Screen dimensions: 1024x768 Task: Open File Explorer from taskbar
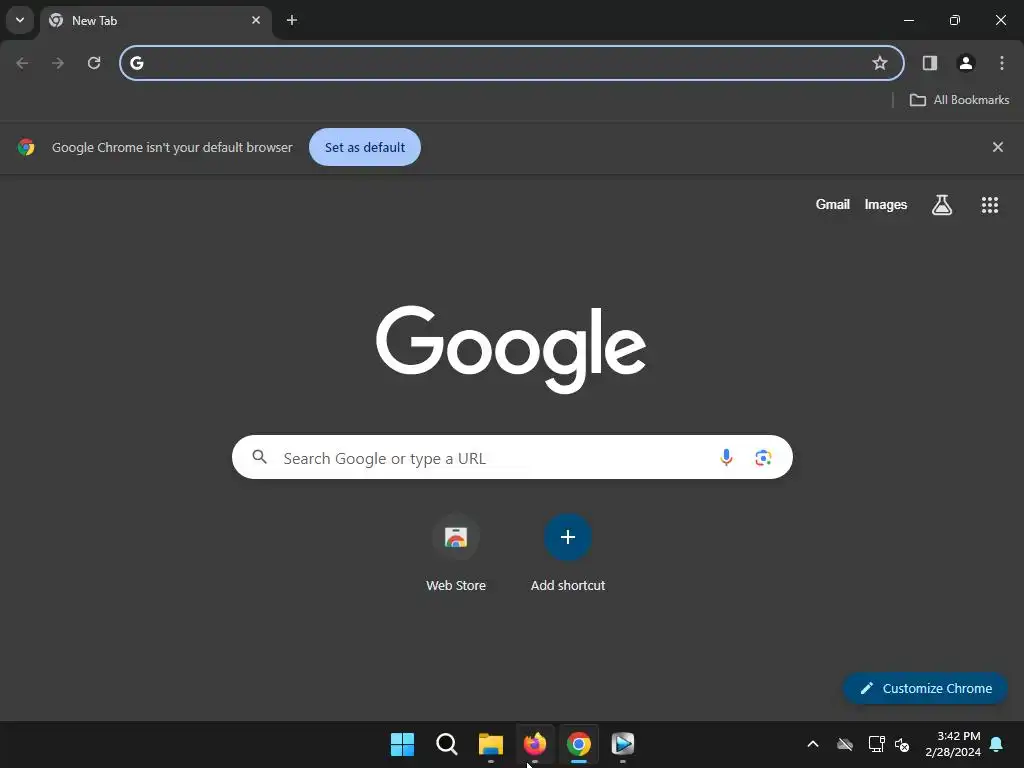click(490, 744)
